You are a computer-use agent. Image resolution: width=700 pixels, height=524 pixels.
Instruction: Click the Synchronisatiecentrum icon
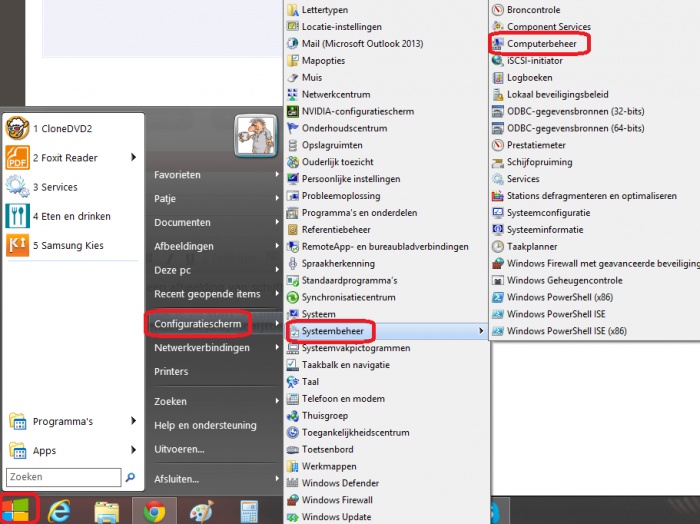292,297
